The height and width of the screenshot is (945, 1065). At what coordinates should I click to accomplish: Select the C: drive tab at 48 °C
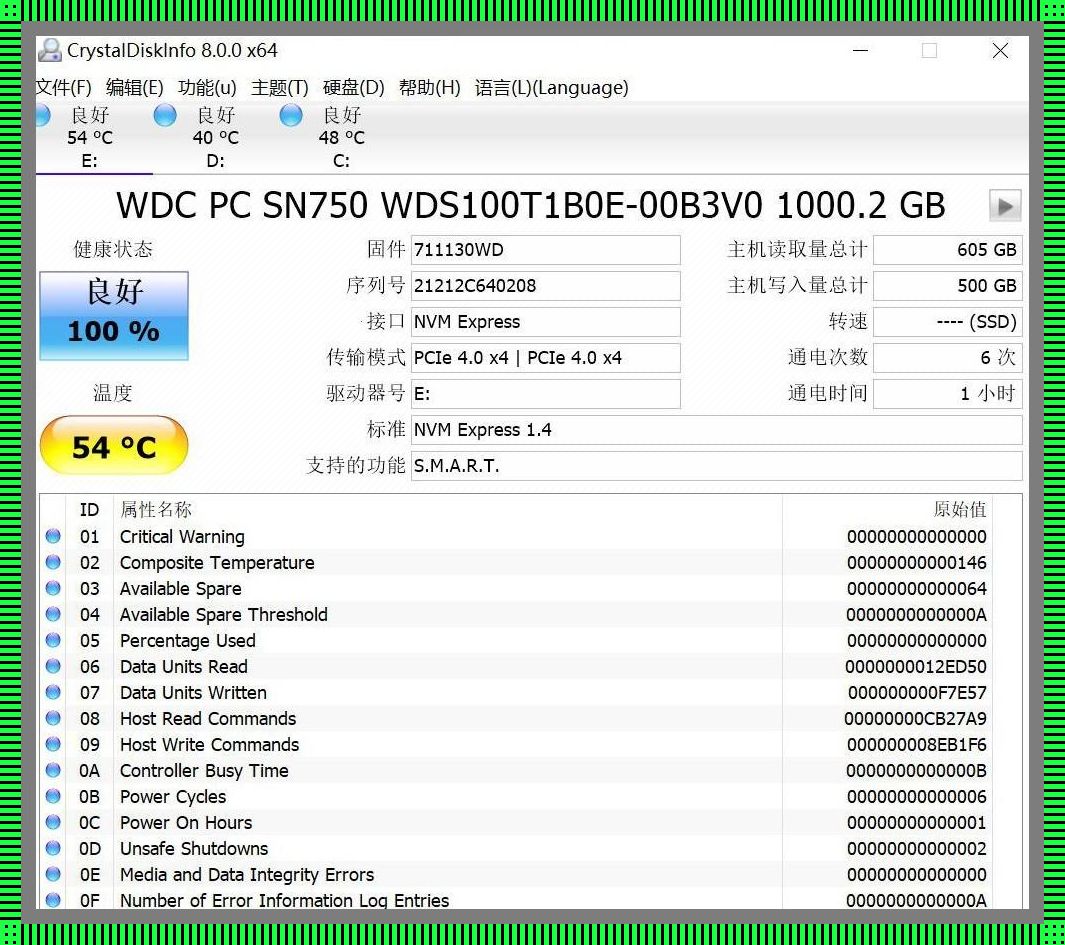tap(341, 137)
